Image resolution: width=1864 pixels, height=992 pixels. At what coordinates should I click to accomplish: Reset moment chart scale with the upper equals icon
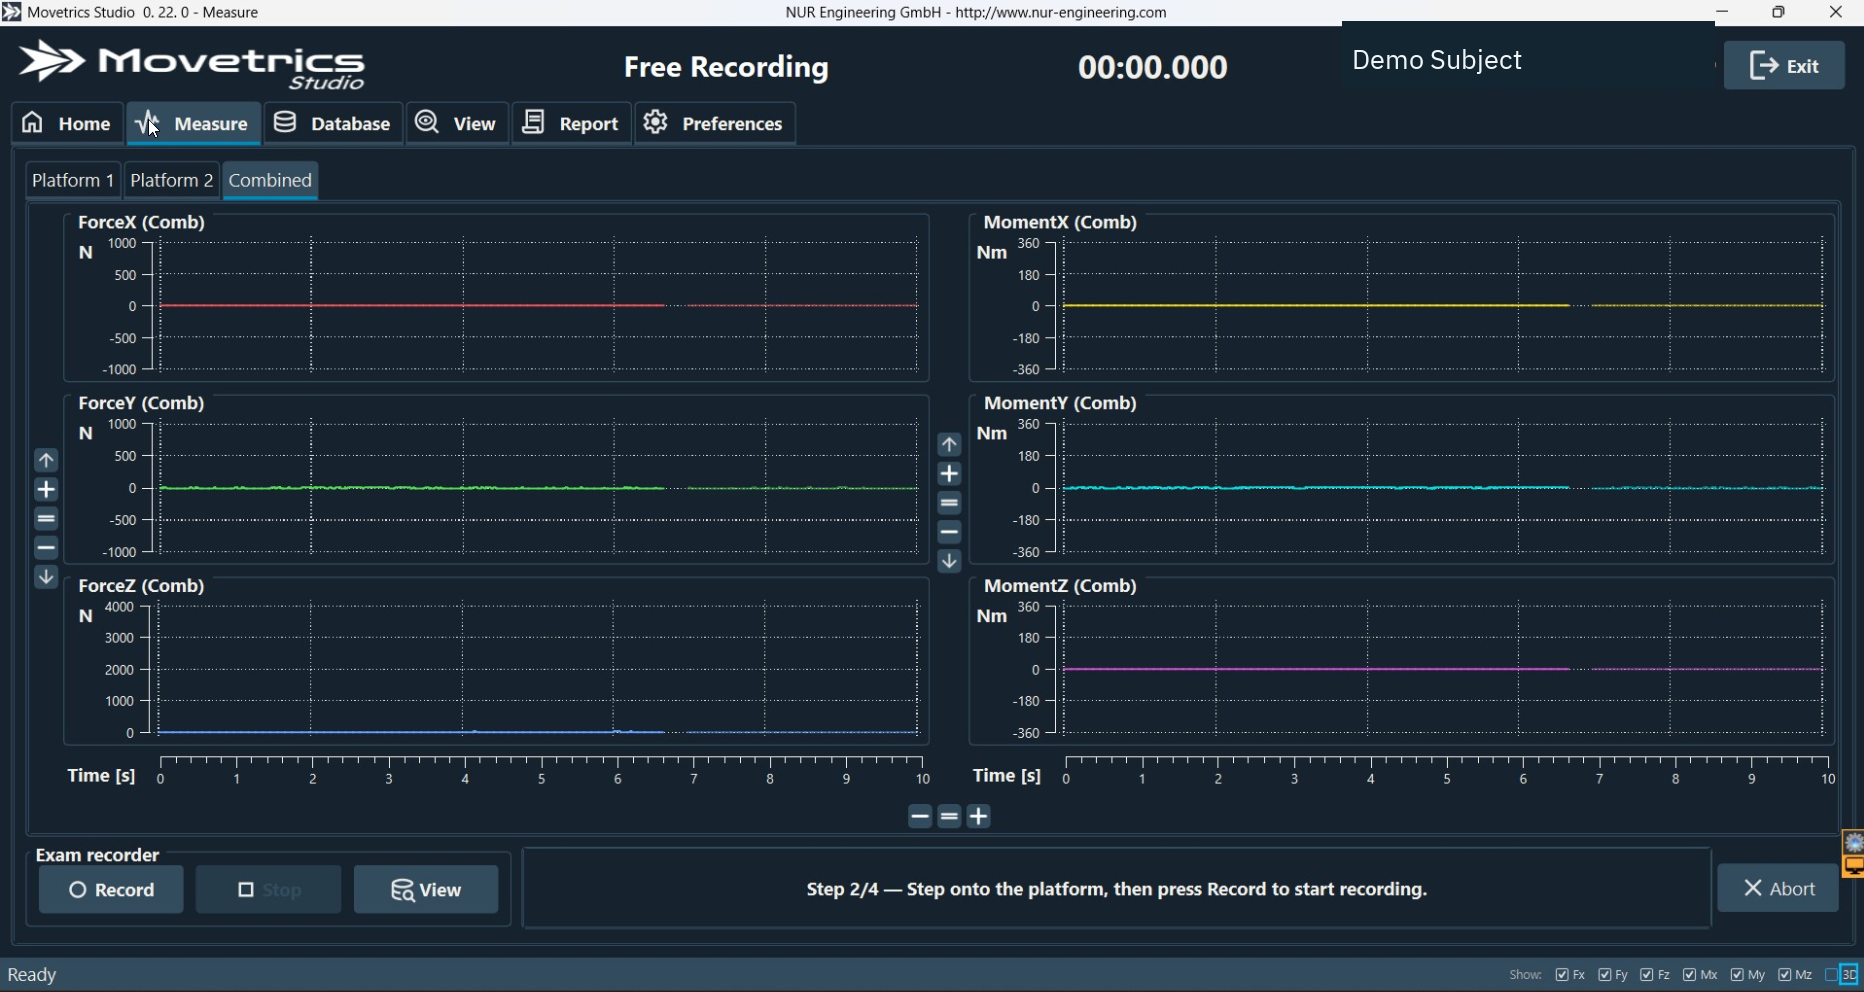[x=949, y=503]
